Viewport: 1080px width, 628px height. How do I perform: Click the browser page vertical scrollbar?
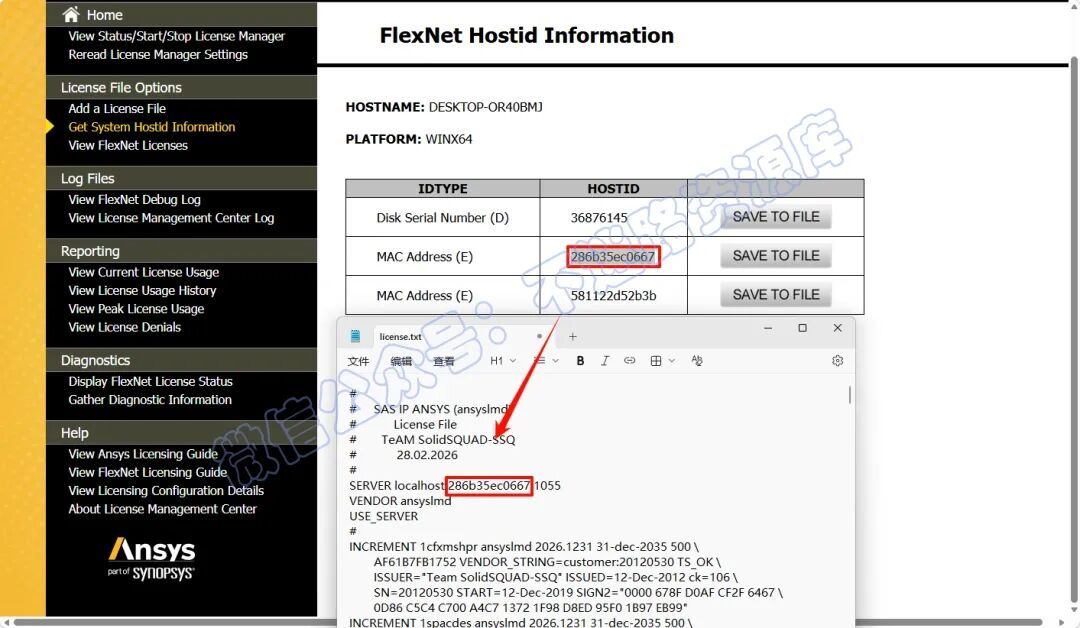tap(1073, 331)
